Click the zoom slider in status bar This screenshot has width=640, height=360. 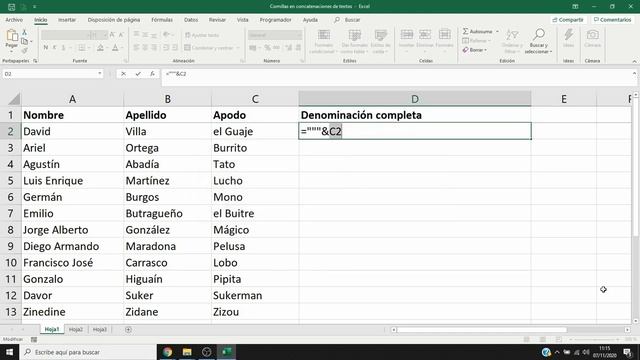(x=595, y=339)
